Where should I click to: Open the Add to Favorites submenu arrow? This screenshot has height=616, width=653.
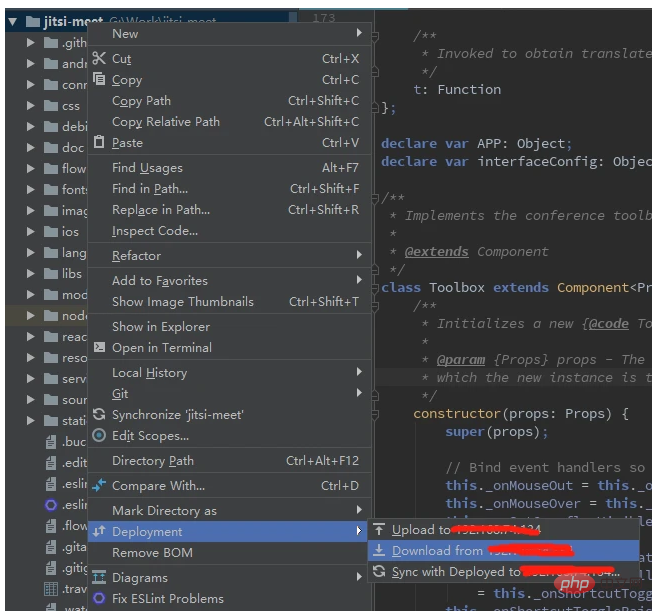click(x=359, y=279)
